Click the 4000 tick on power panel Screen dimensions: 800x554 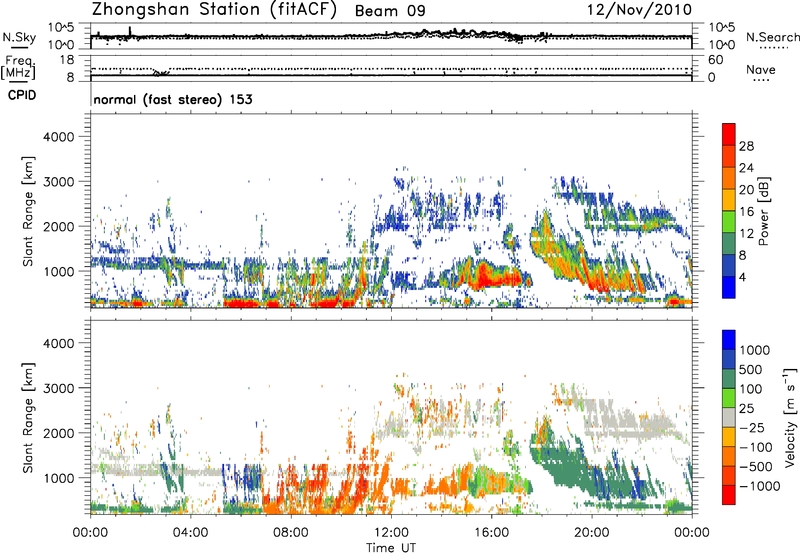tap(58, 137)
